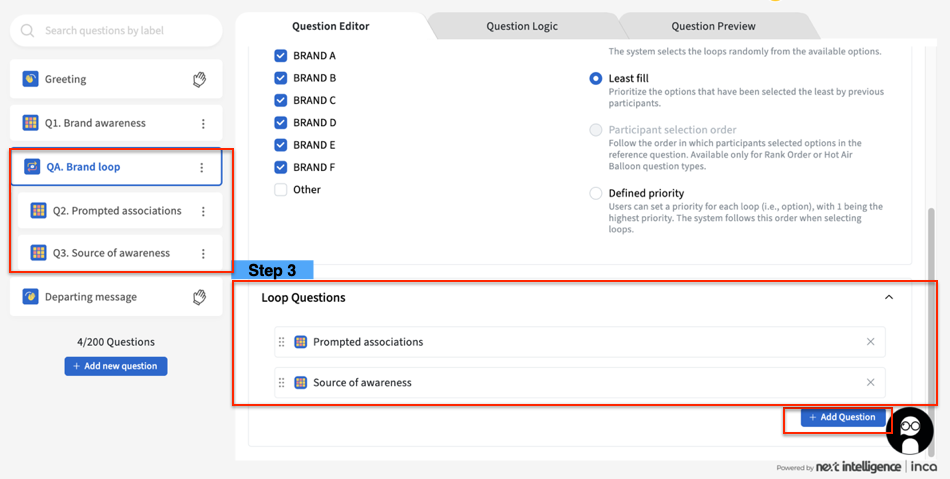
Task: Remove Prompted associations from loop questions
Action: [x=870, y=342]
